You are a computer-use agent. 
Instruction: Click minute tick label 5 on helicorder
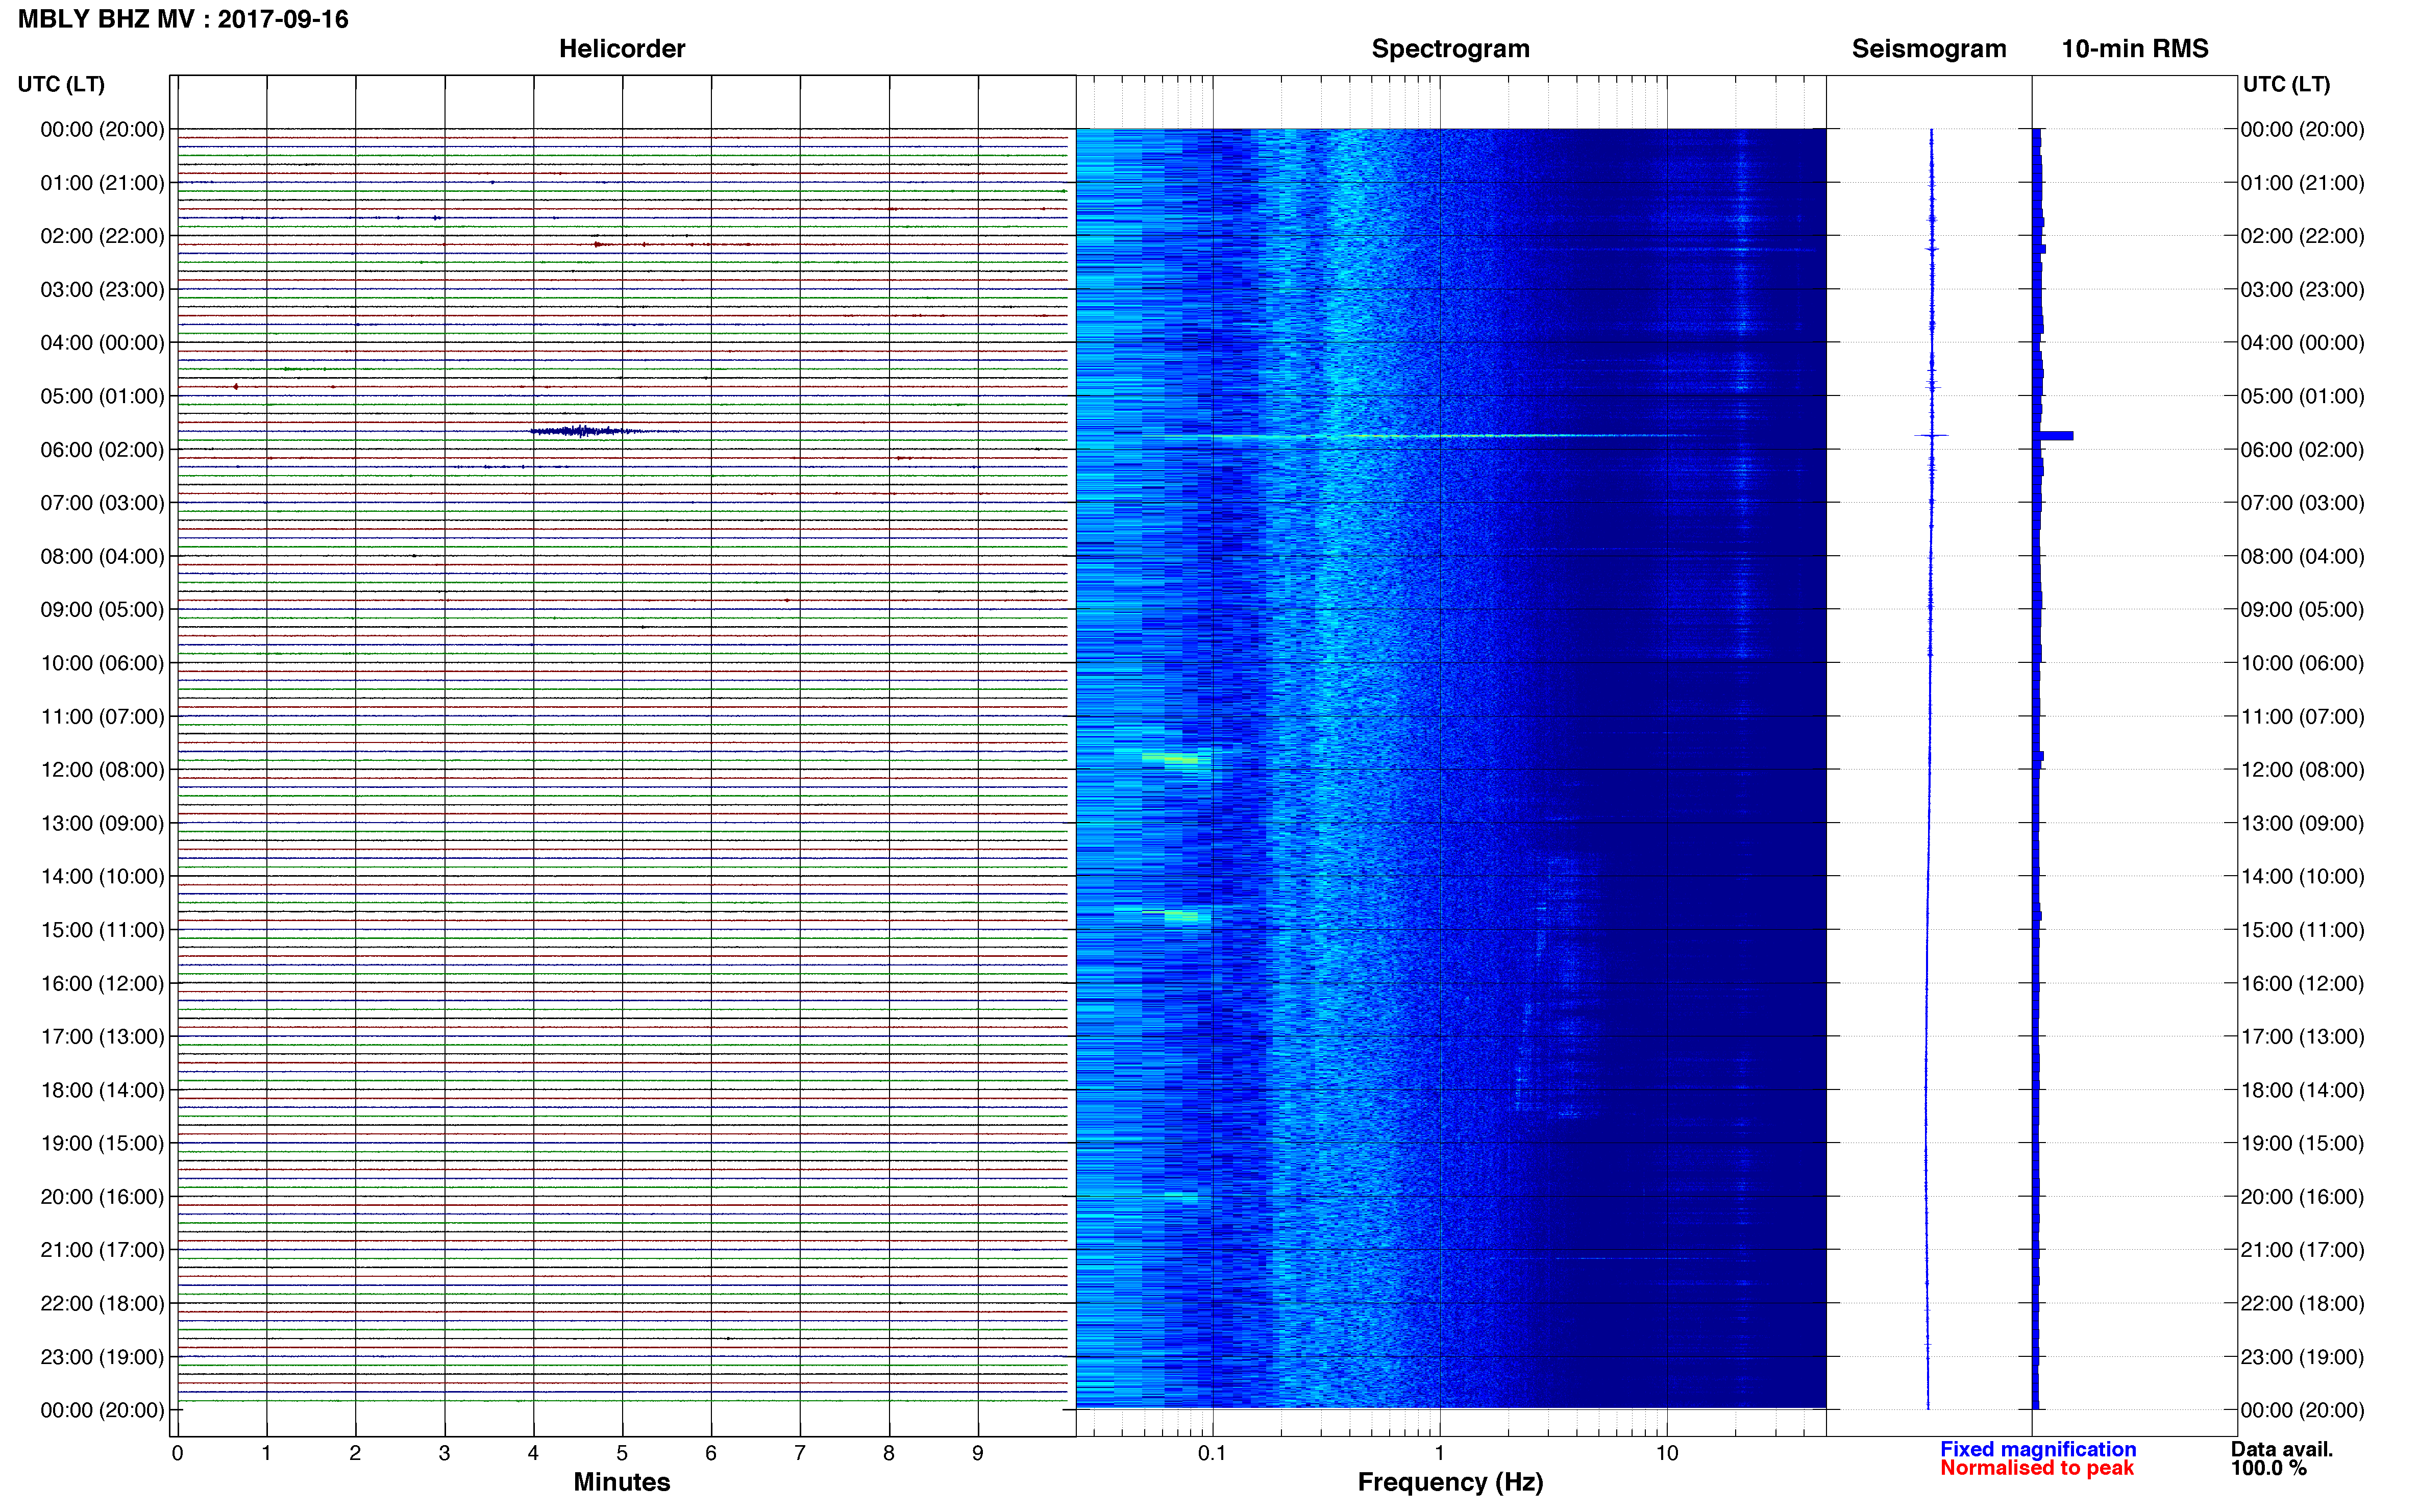[x=622, y=1453]
